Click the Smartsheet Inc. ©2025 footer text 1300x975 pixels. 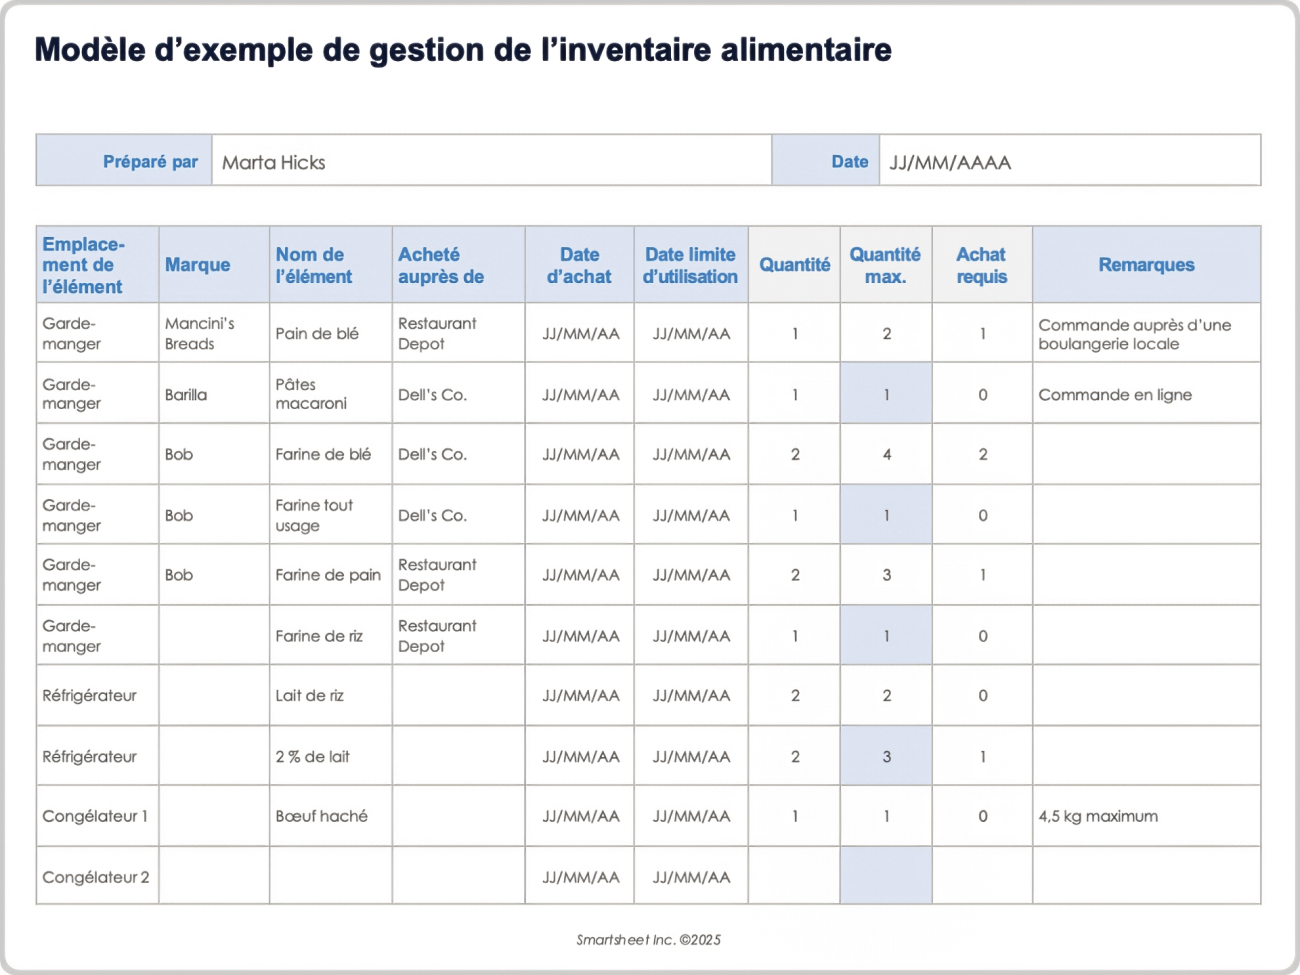coord(650,939)
